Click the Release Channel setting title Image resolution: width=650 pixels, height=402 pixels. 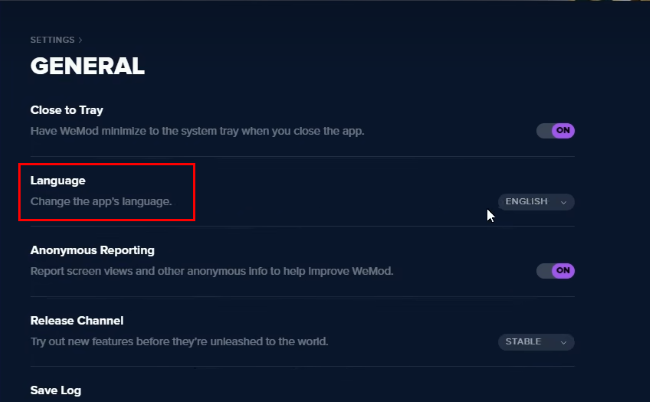coord(77,321)
